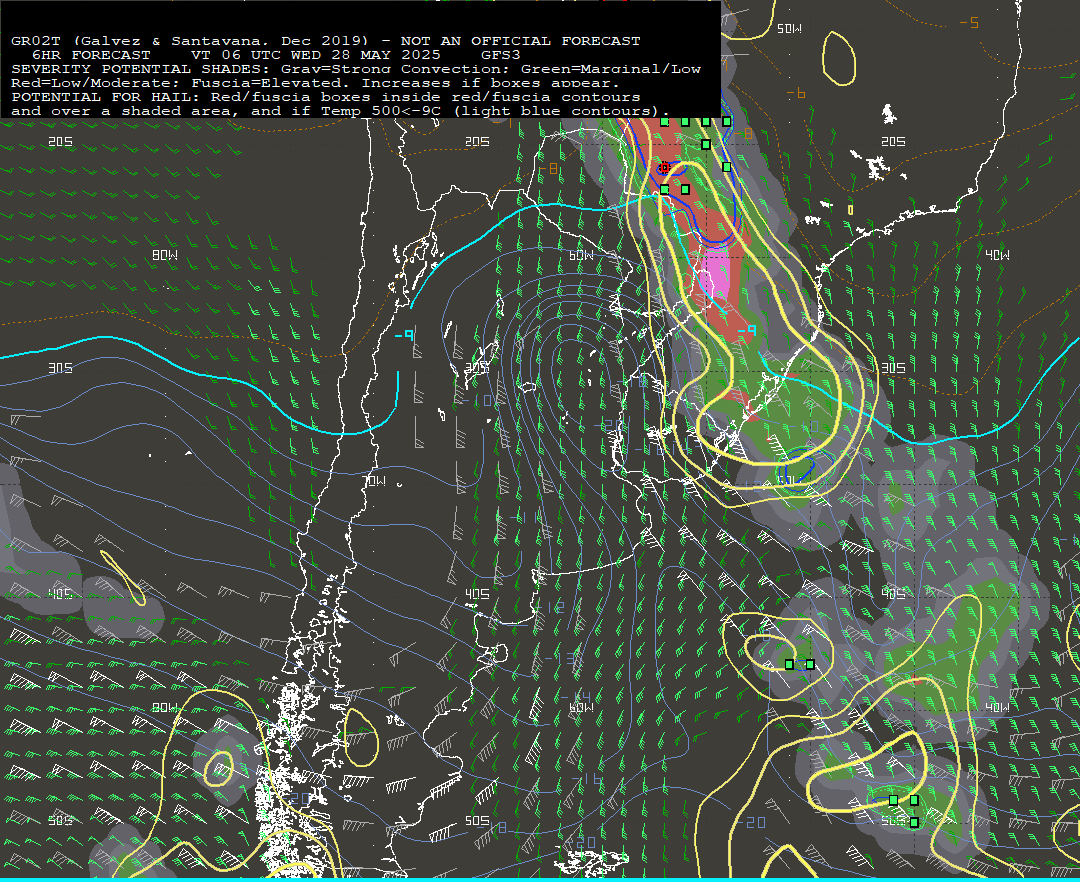Click the small closed yellow contour below 50W
The height and width of the screenshot is (882, 1080).
coord(838,59)
